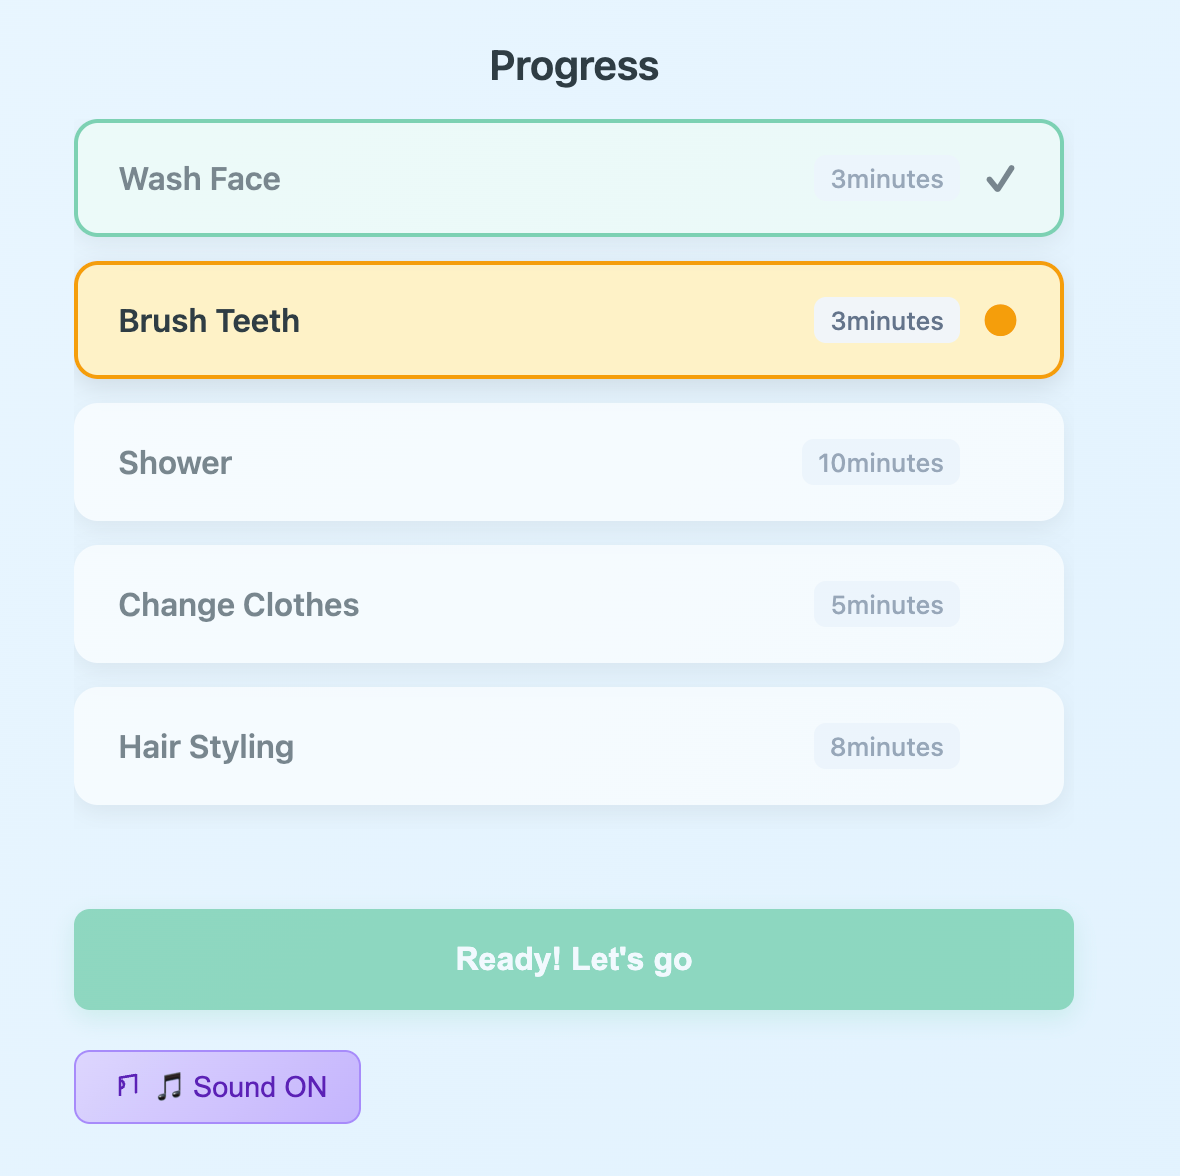Click the Wash Face label text
This screenshot has height=1176, width=1180.
coord(200,179)
